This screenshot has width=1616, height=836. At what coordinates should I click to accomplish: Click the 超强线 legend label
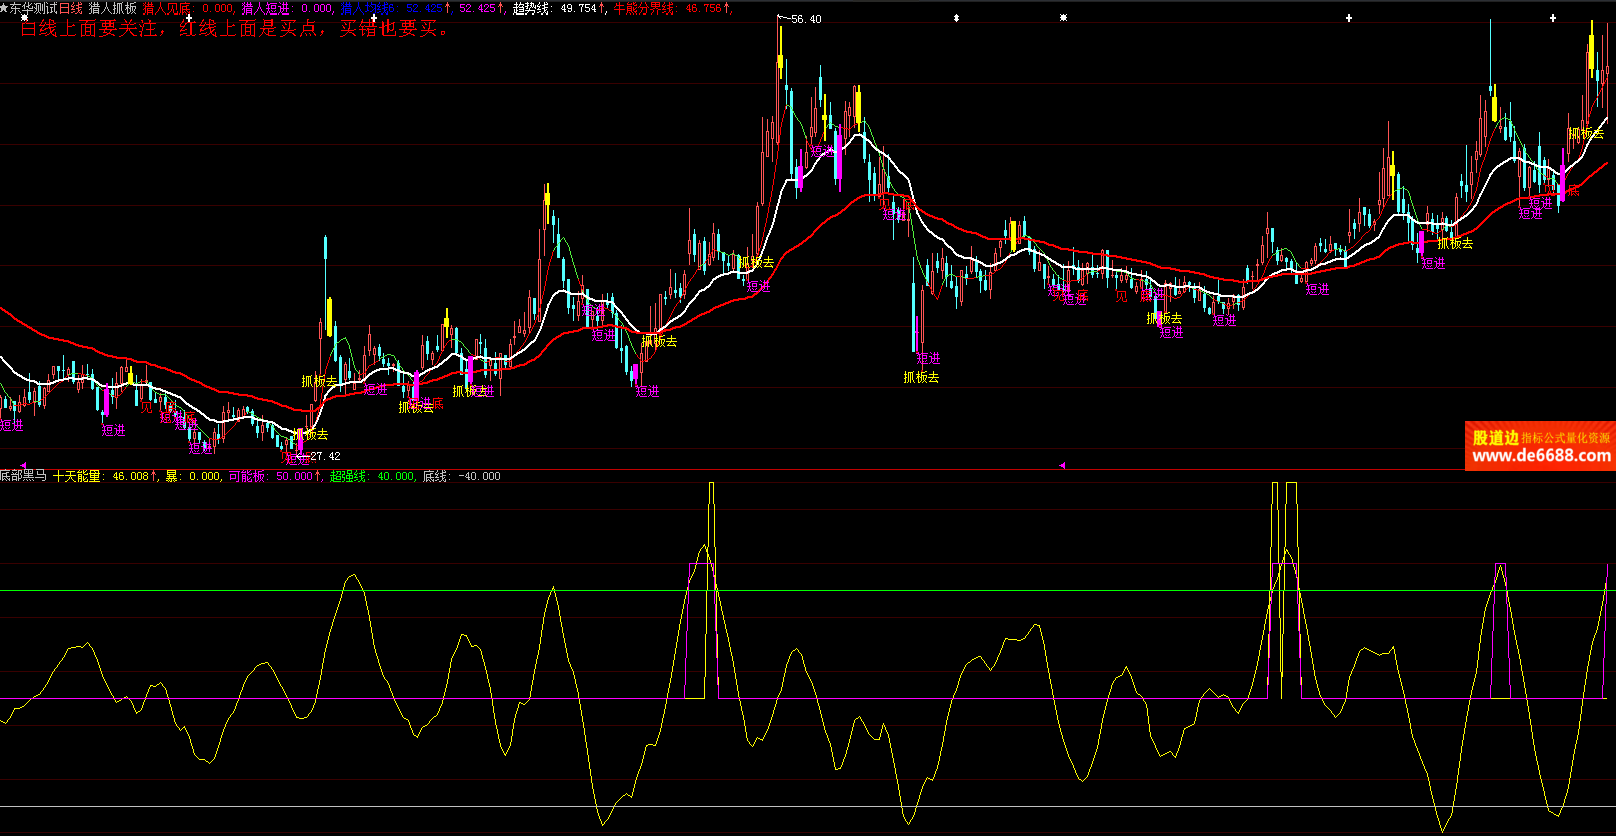coord(350,476)
